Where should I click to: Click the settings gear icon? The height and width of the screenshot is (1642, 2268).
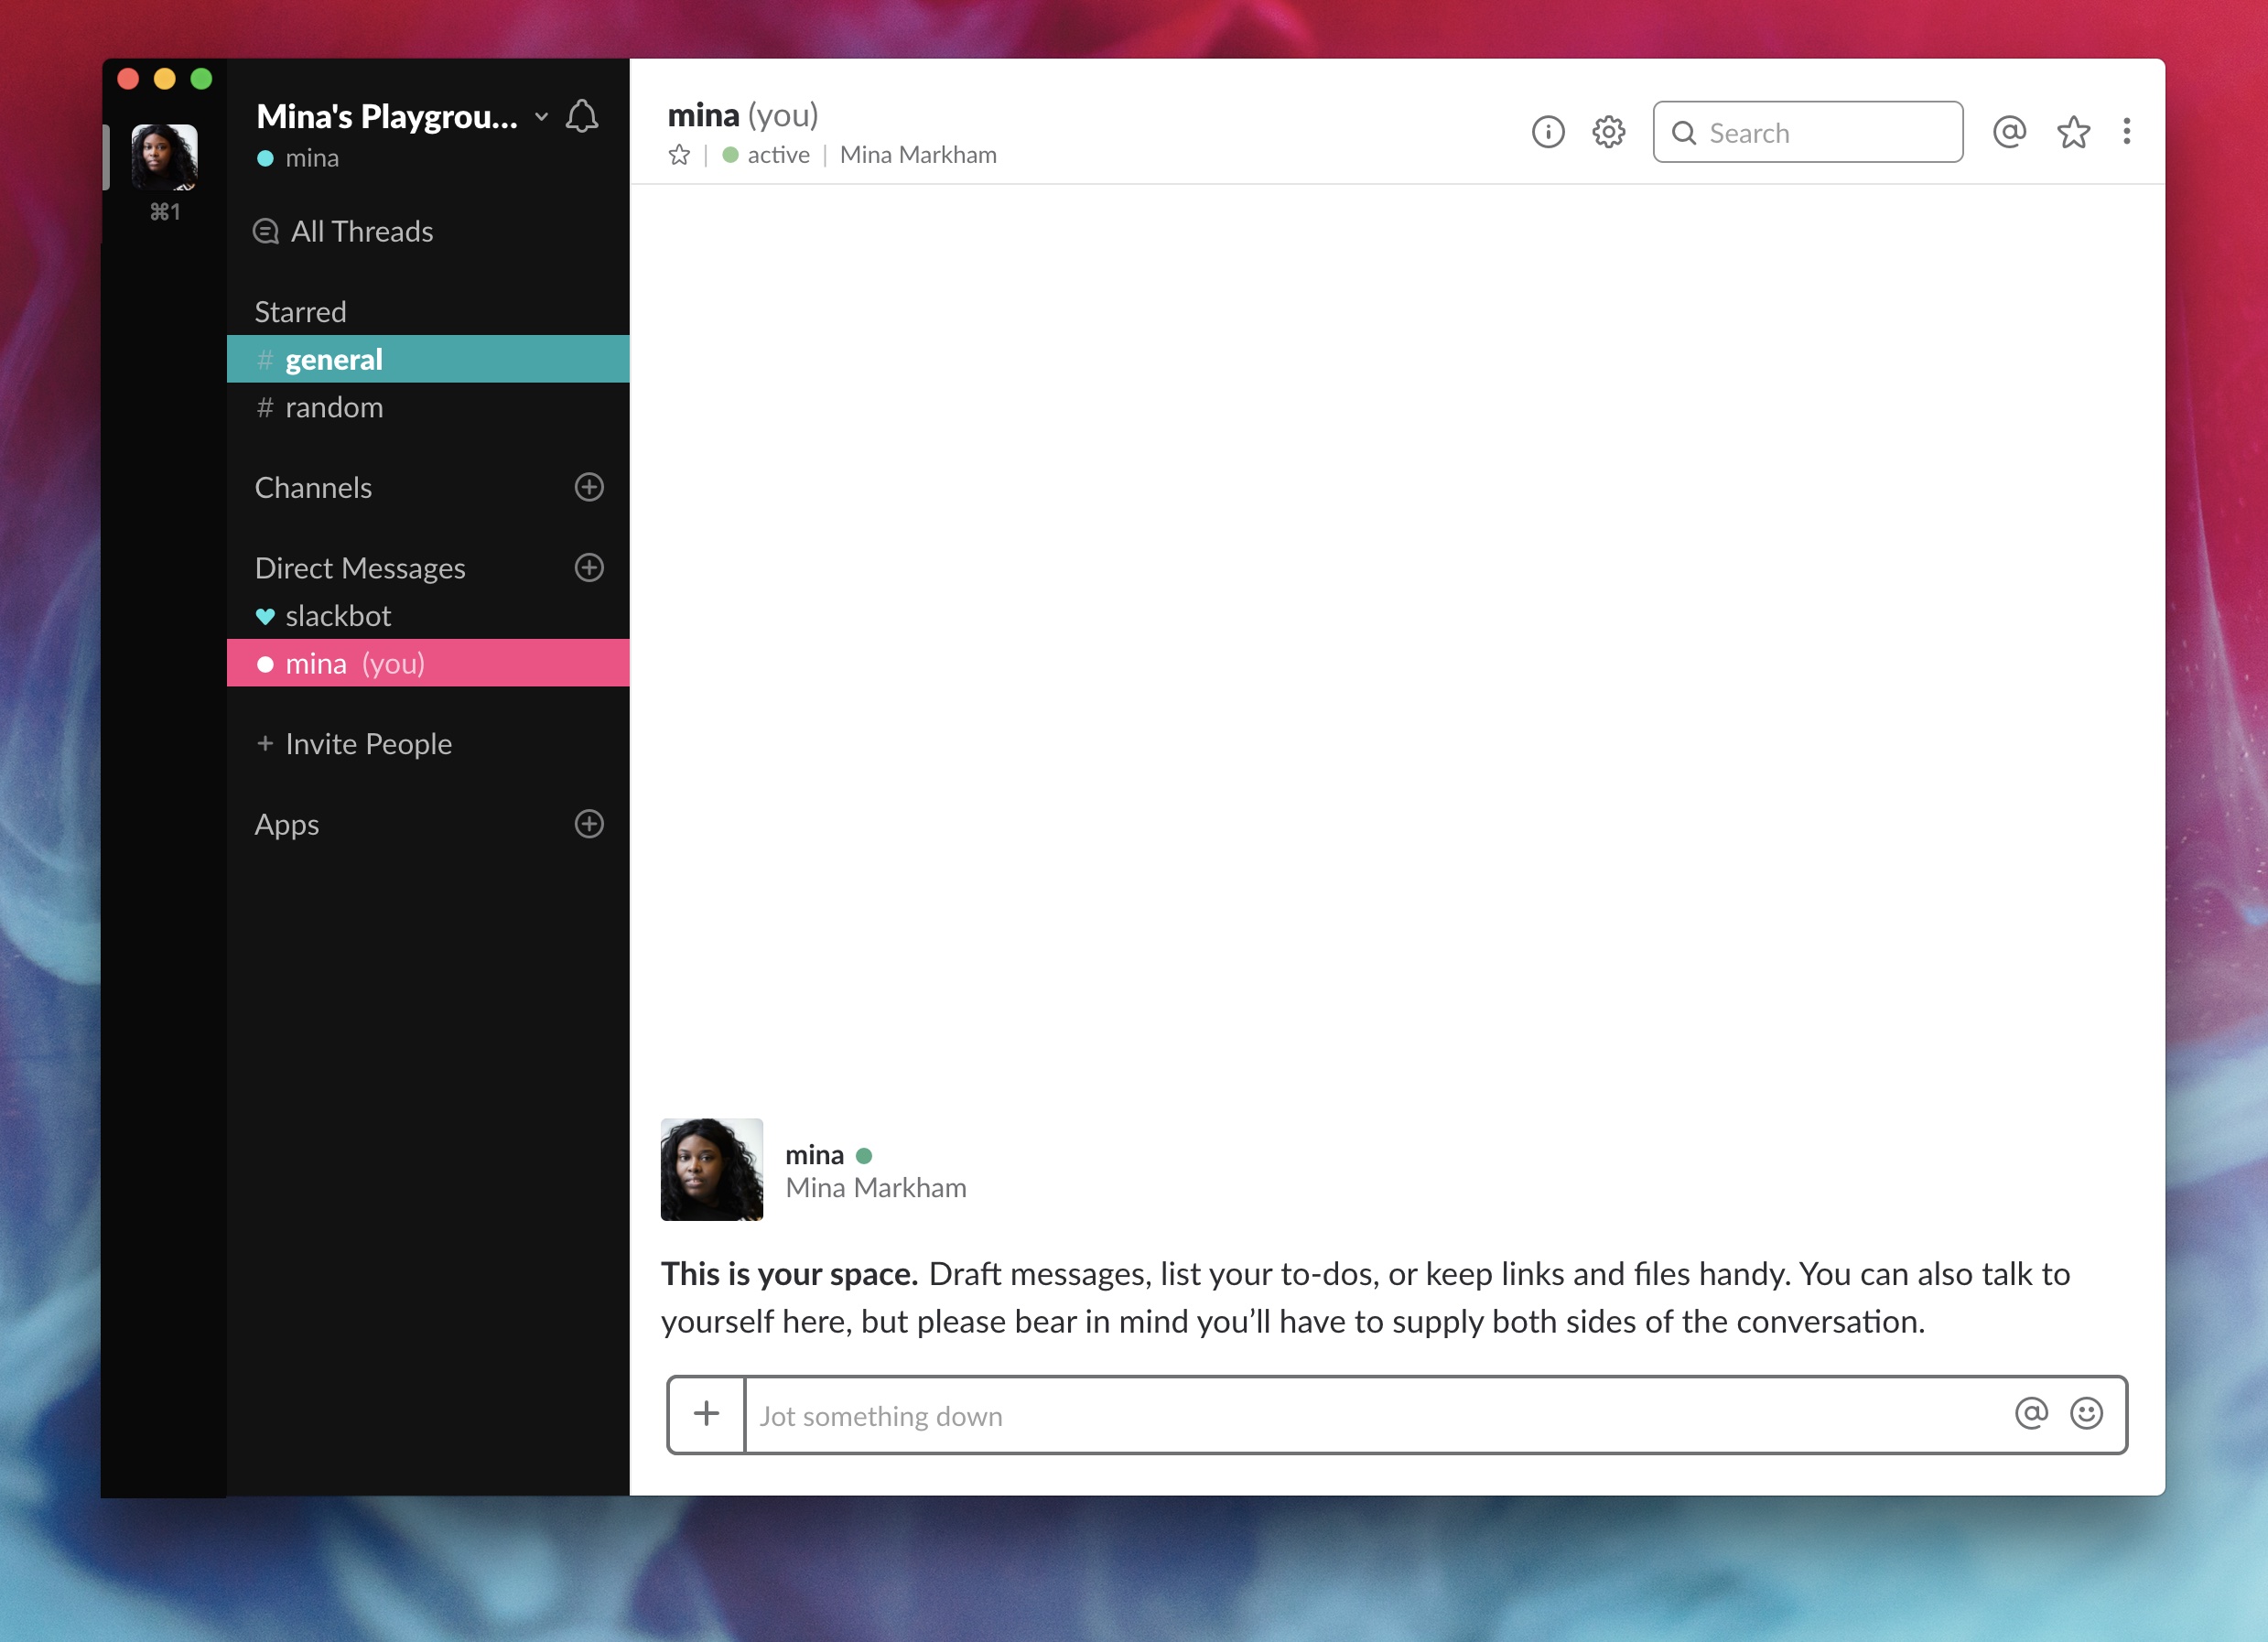click(x=1608, y=132)
